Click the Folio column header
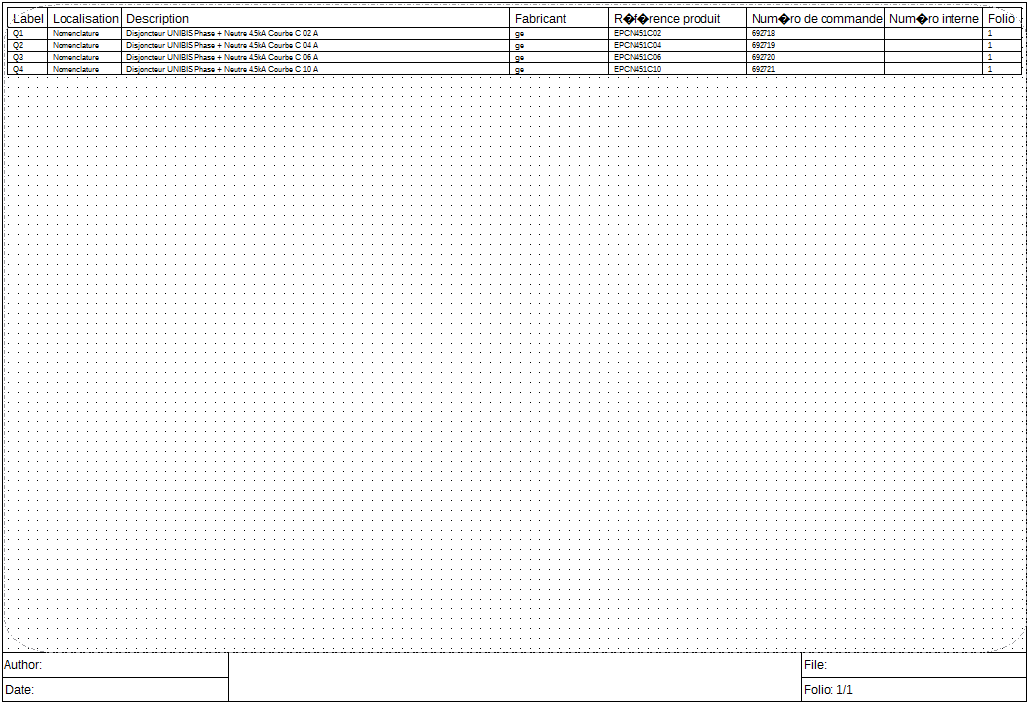1030x705 pixels. click(x=1001, y=19)
